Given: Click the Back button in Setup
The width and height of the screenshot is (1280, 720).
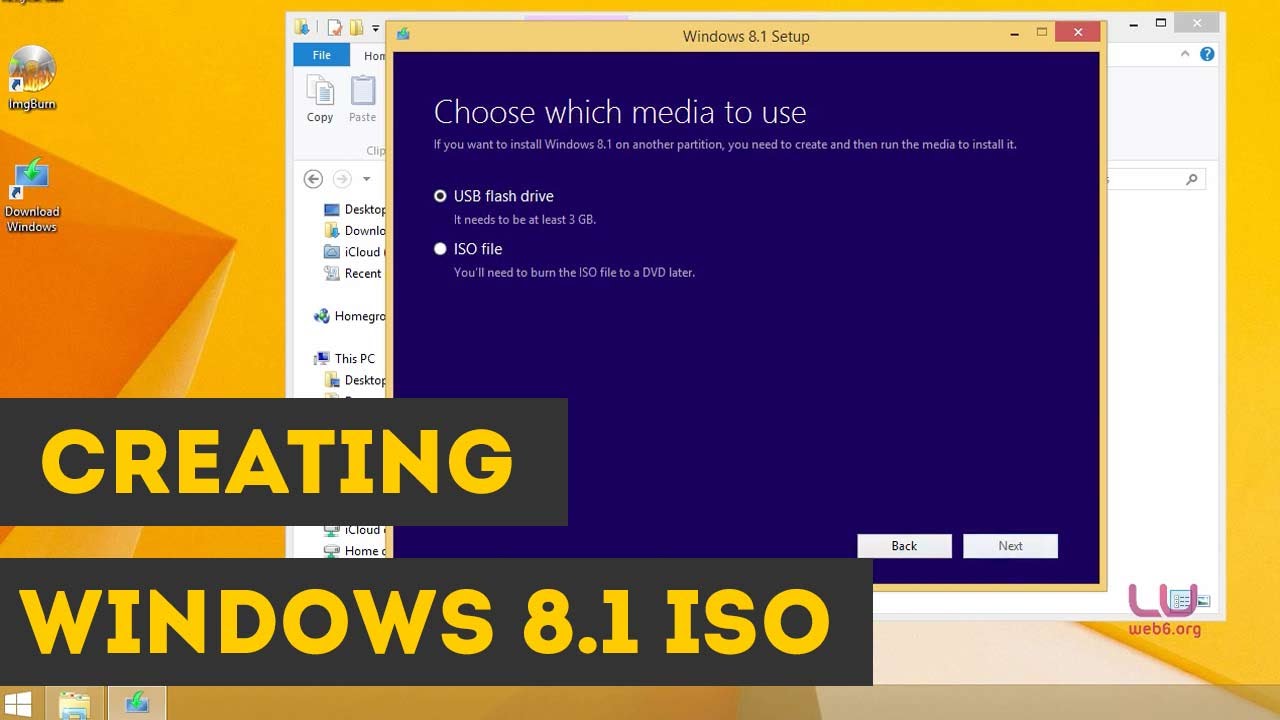Looking at the screenshot, I should [904, 546].
